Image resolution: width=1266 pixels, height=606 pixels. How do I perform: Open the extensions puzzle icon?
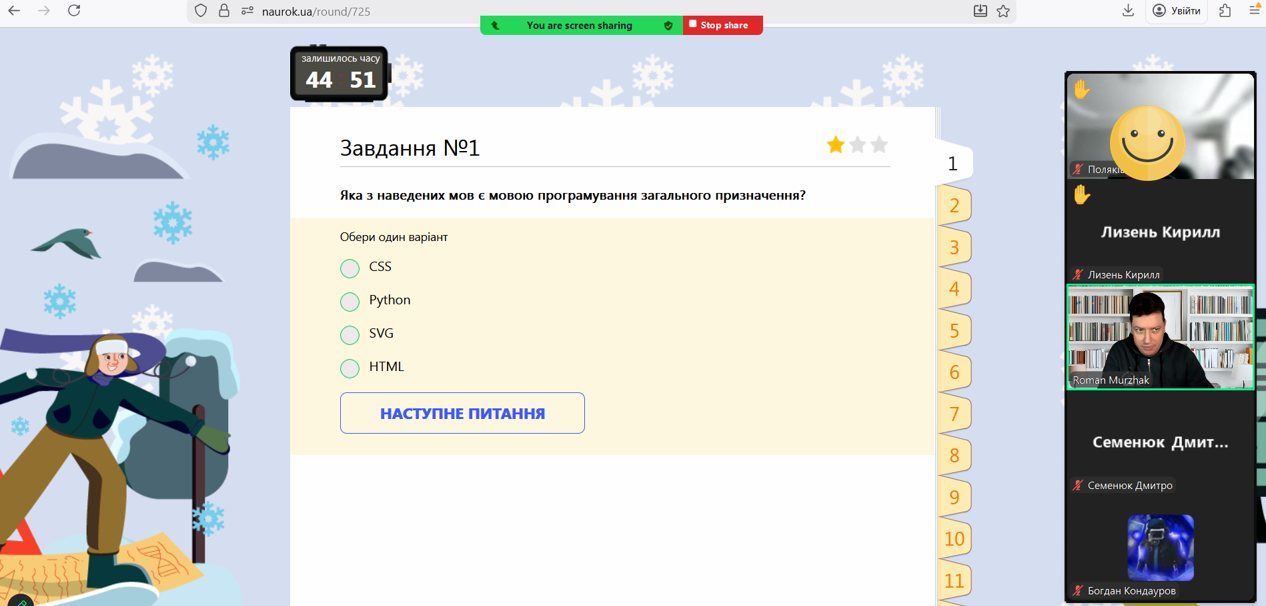click(1225, 11)
